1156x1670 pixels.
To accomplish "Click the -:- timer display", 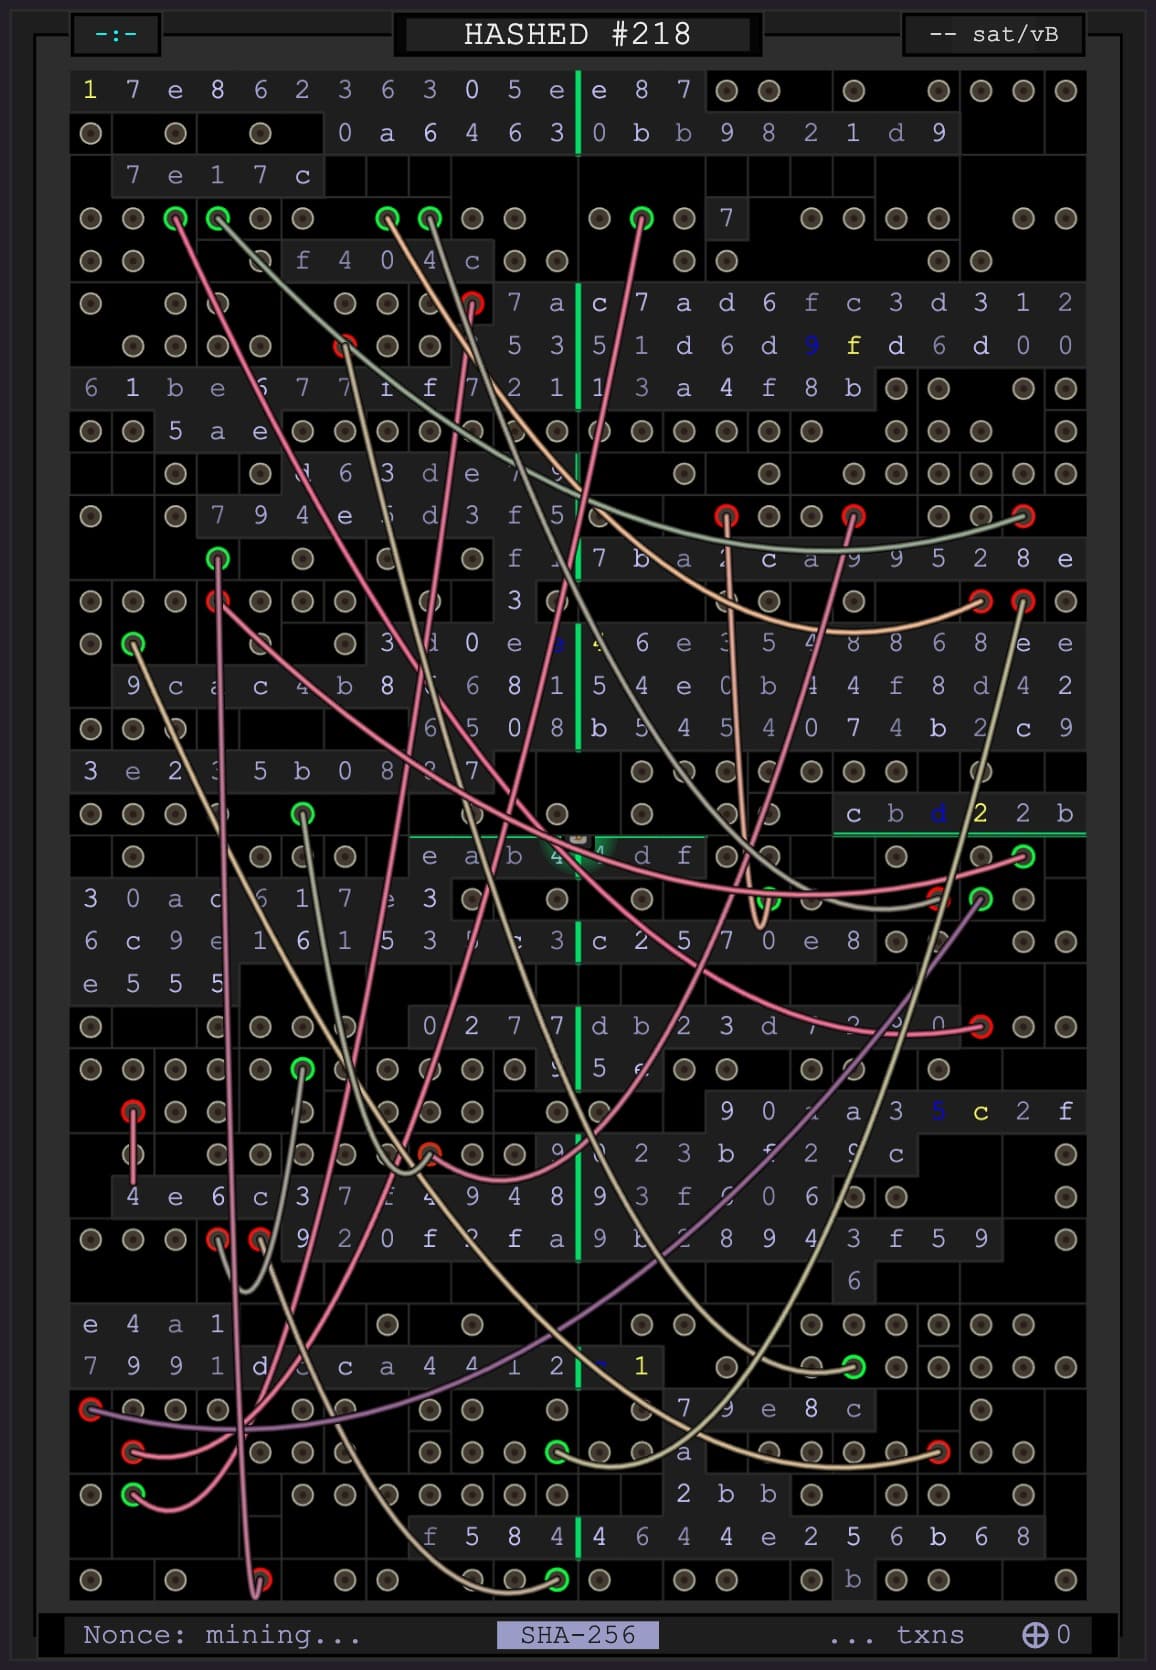I will [x=116, y=35].
